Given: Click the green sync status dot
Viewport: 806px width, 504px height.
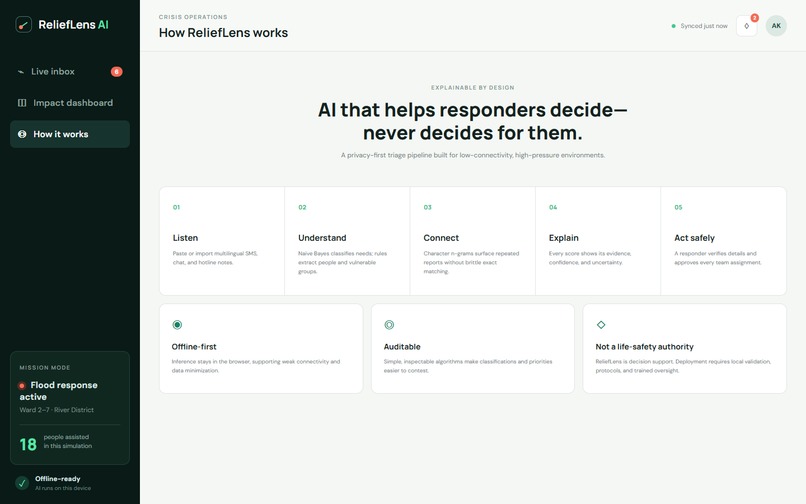Looking at the screenshot, I should 673,26.
